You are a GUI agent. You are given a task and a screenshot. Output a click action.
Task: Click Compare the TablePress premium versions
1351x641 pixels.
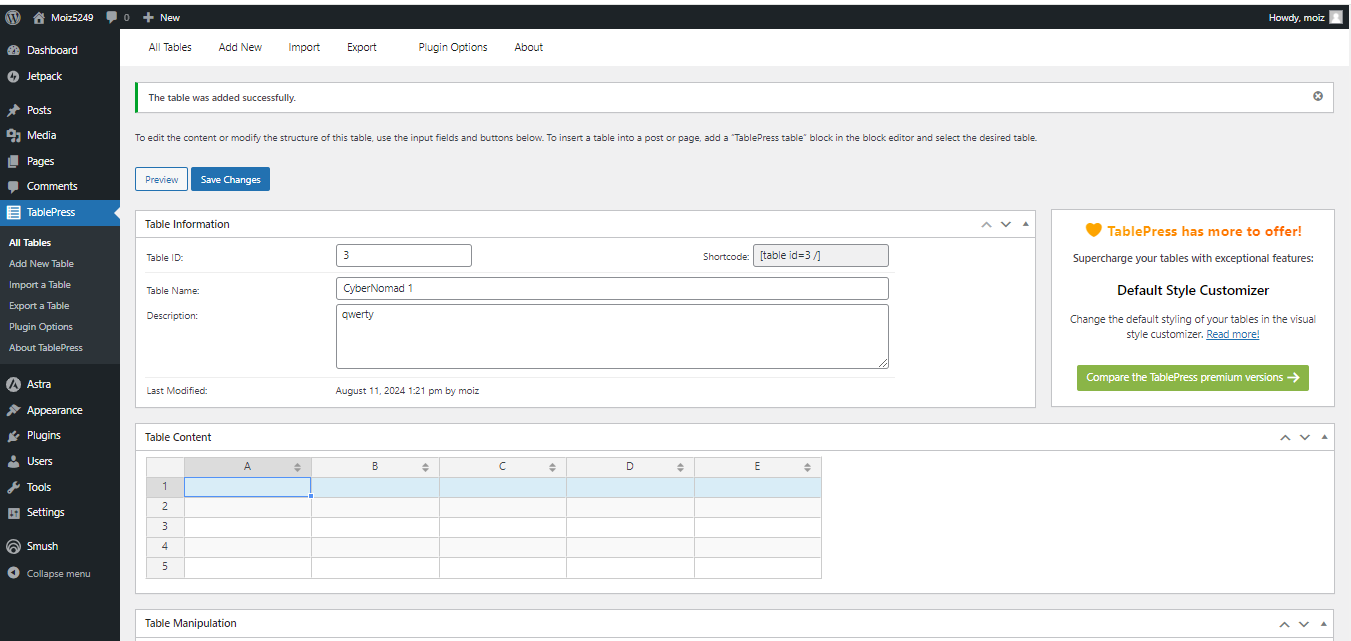tap(1192, 378)
